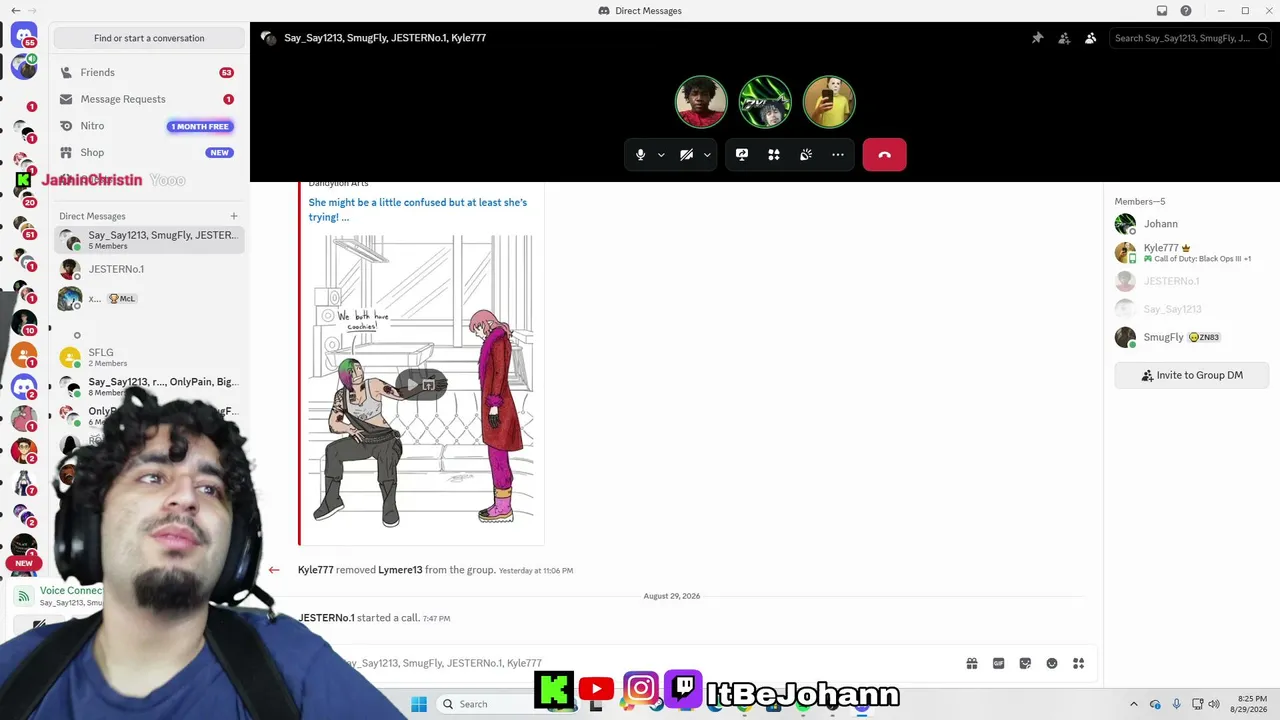The width and height of the screenshot is (1280, 720).
Task: Open Discord help icon
Action: click(x=1186, y=11)
